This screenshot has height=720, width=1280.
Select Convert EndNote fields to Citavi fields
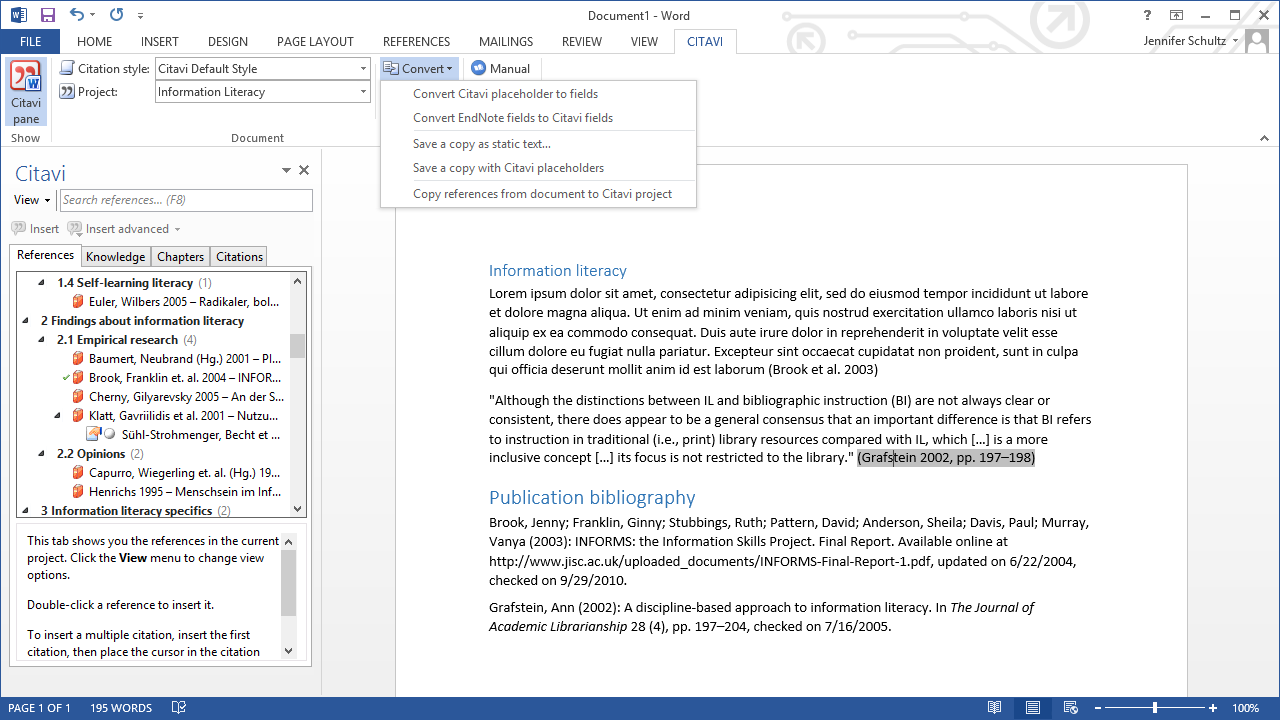[x=538, y=118]
